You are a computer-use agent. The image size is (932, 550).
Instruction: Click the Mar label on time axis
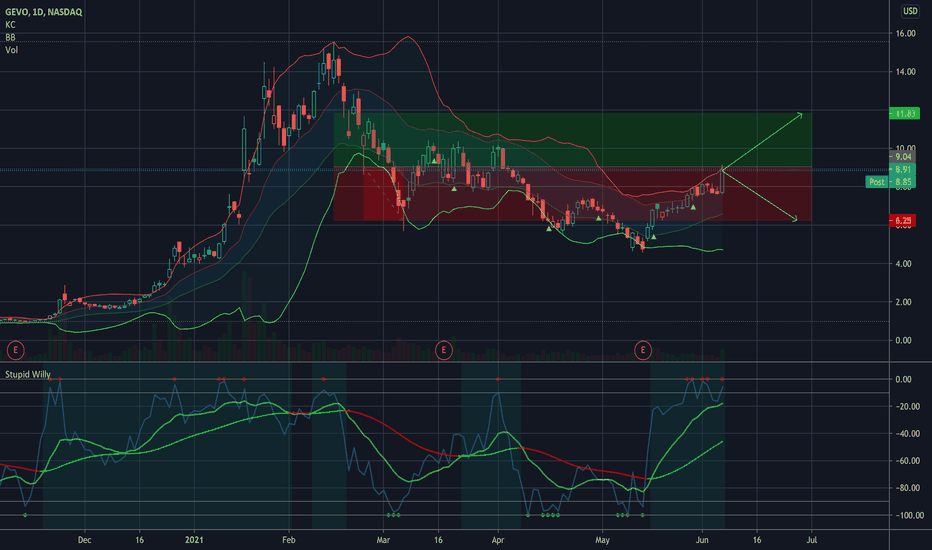pyautogui.click(x=383, y=540)
